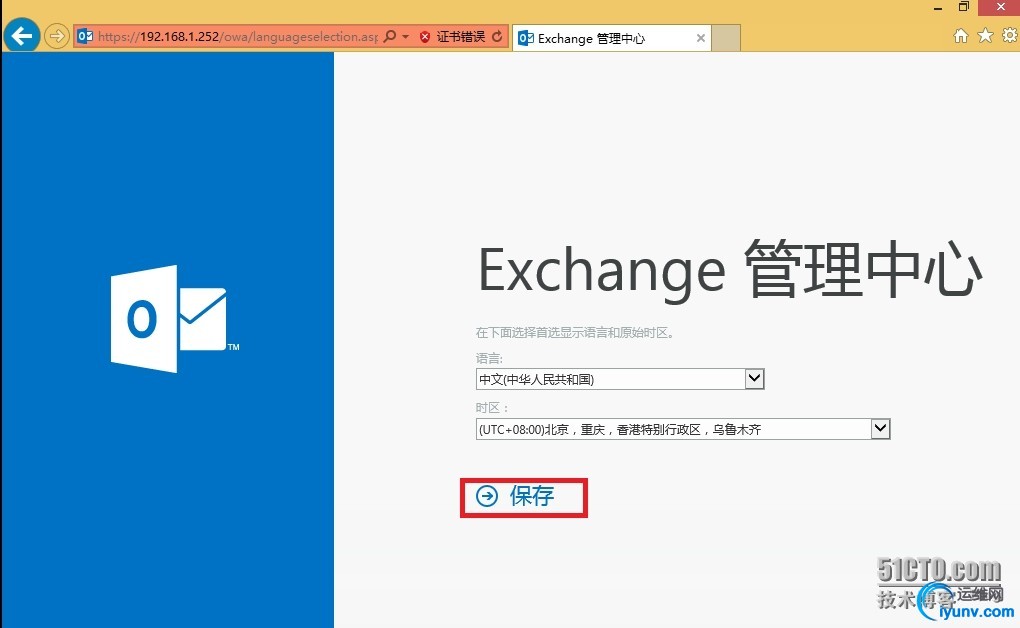Open a new blank tab

(x=726, y=38)
